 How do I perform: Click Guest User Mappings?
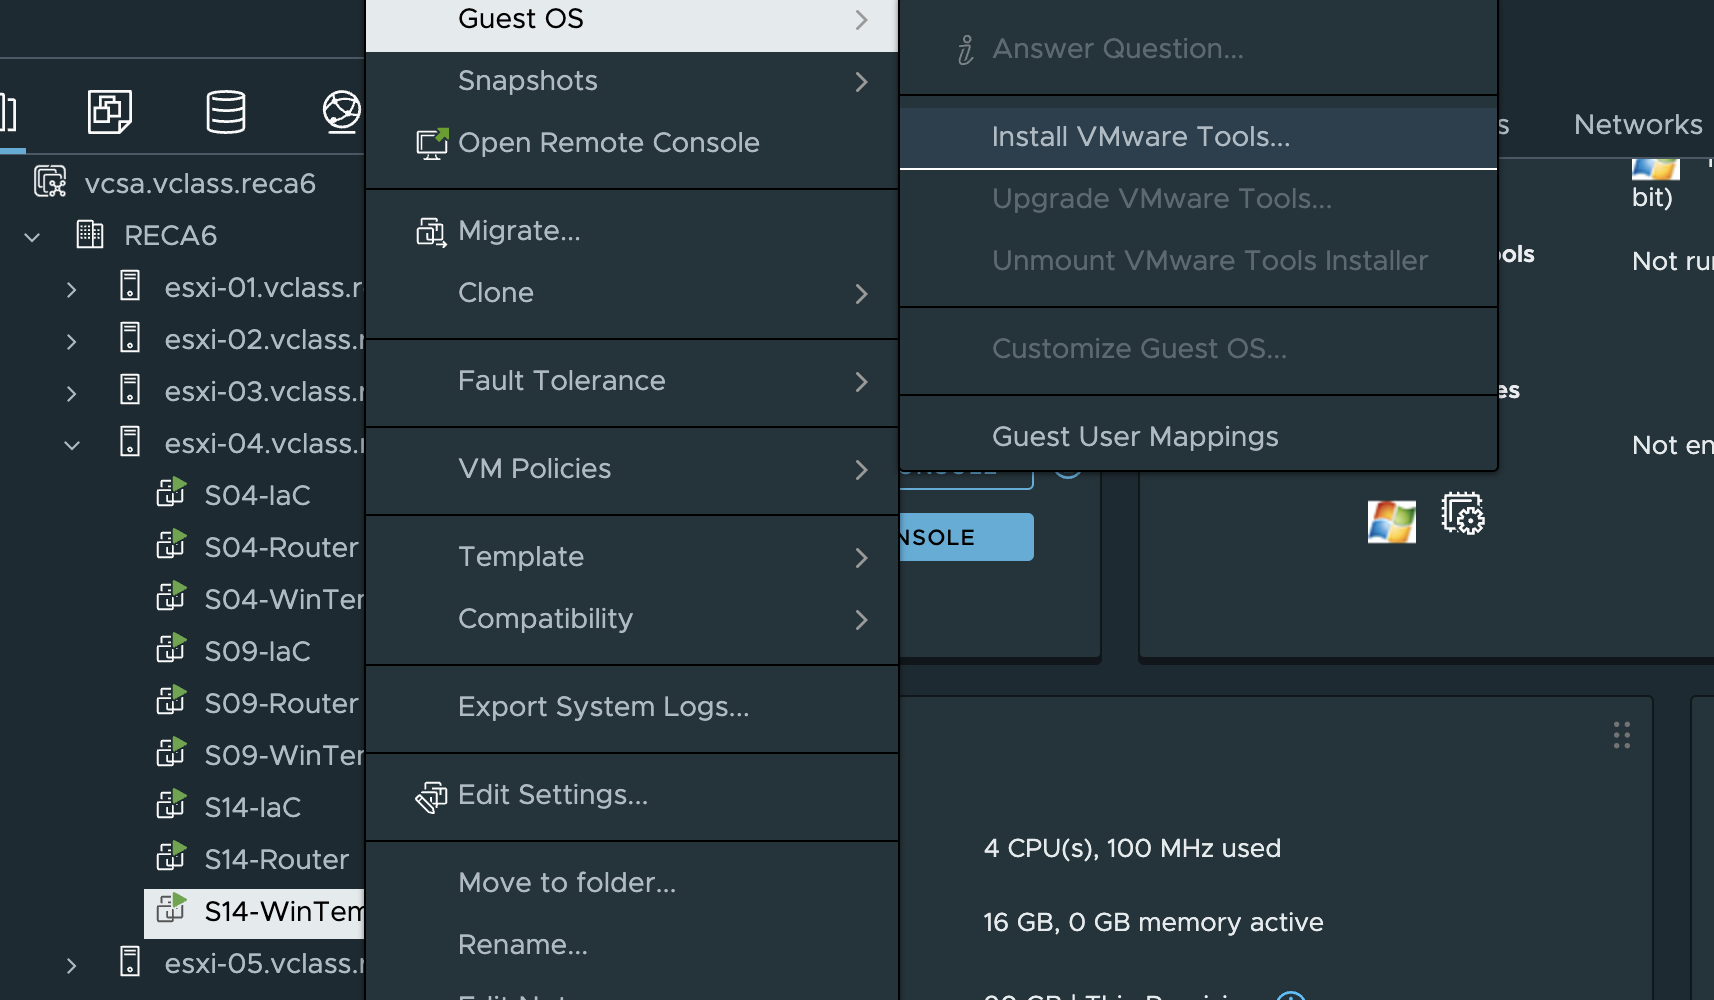pos(1134,437)
